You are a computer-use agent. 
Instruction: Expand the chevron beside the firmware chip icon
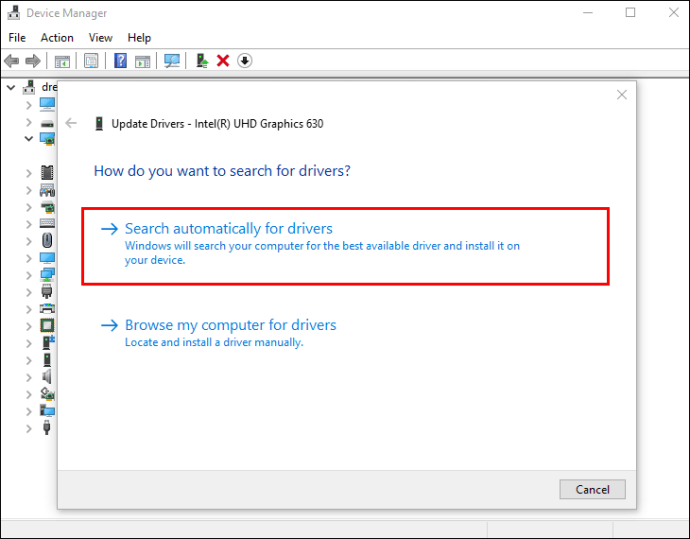point(29,173)
